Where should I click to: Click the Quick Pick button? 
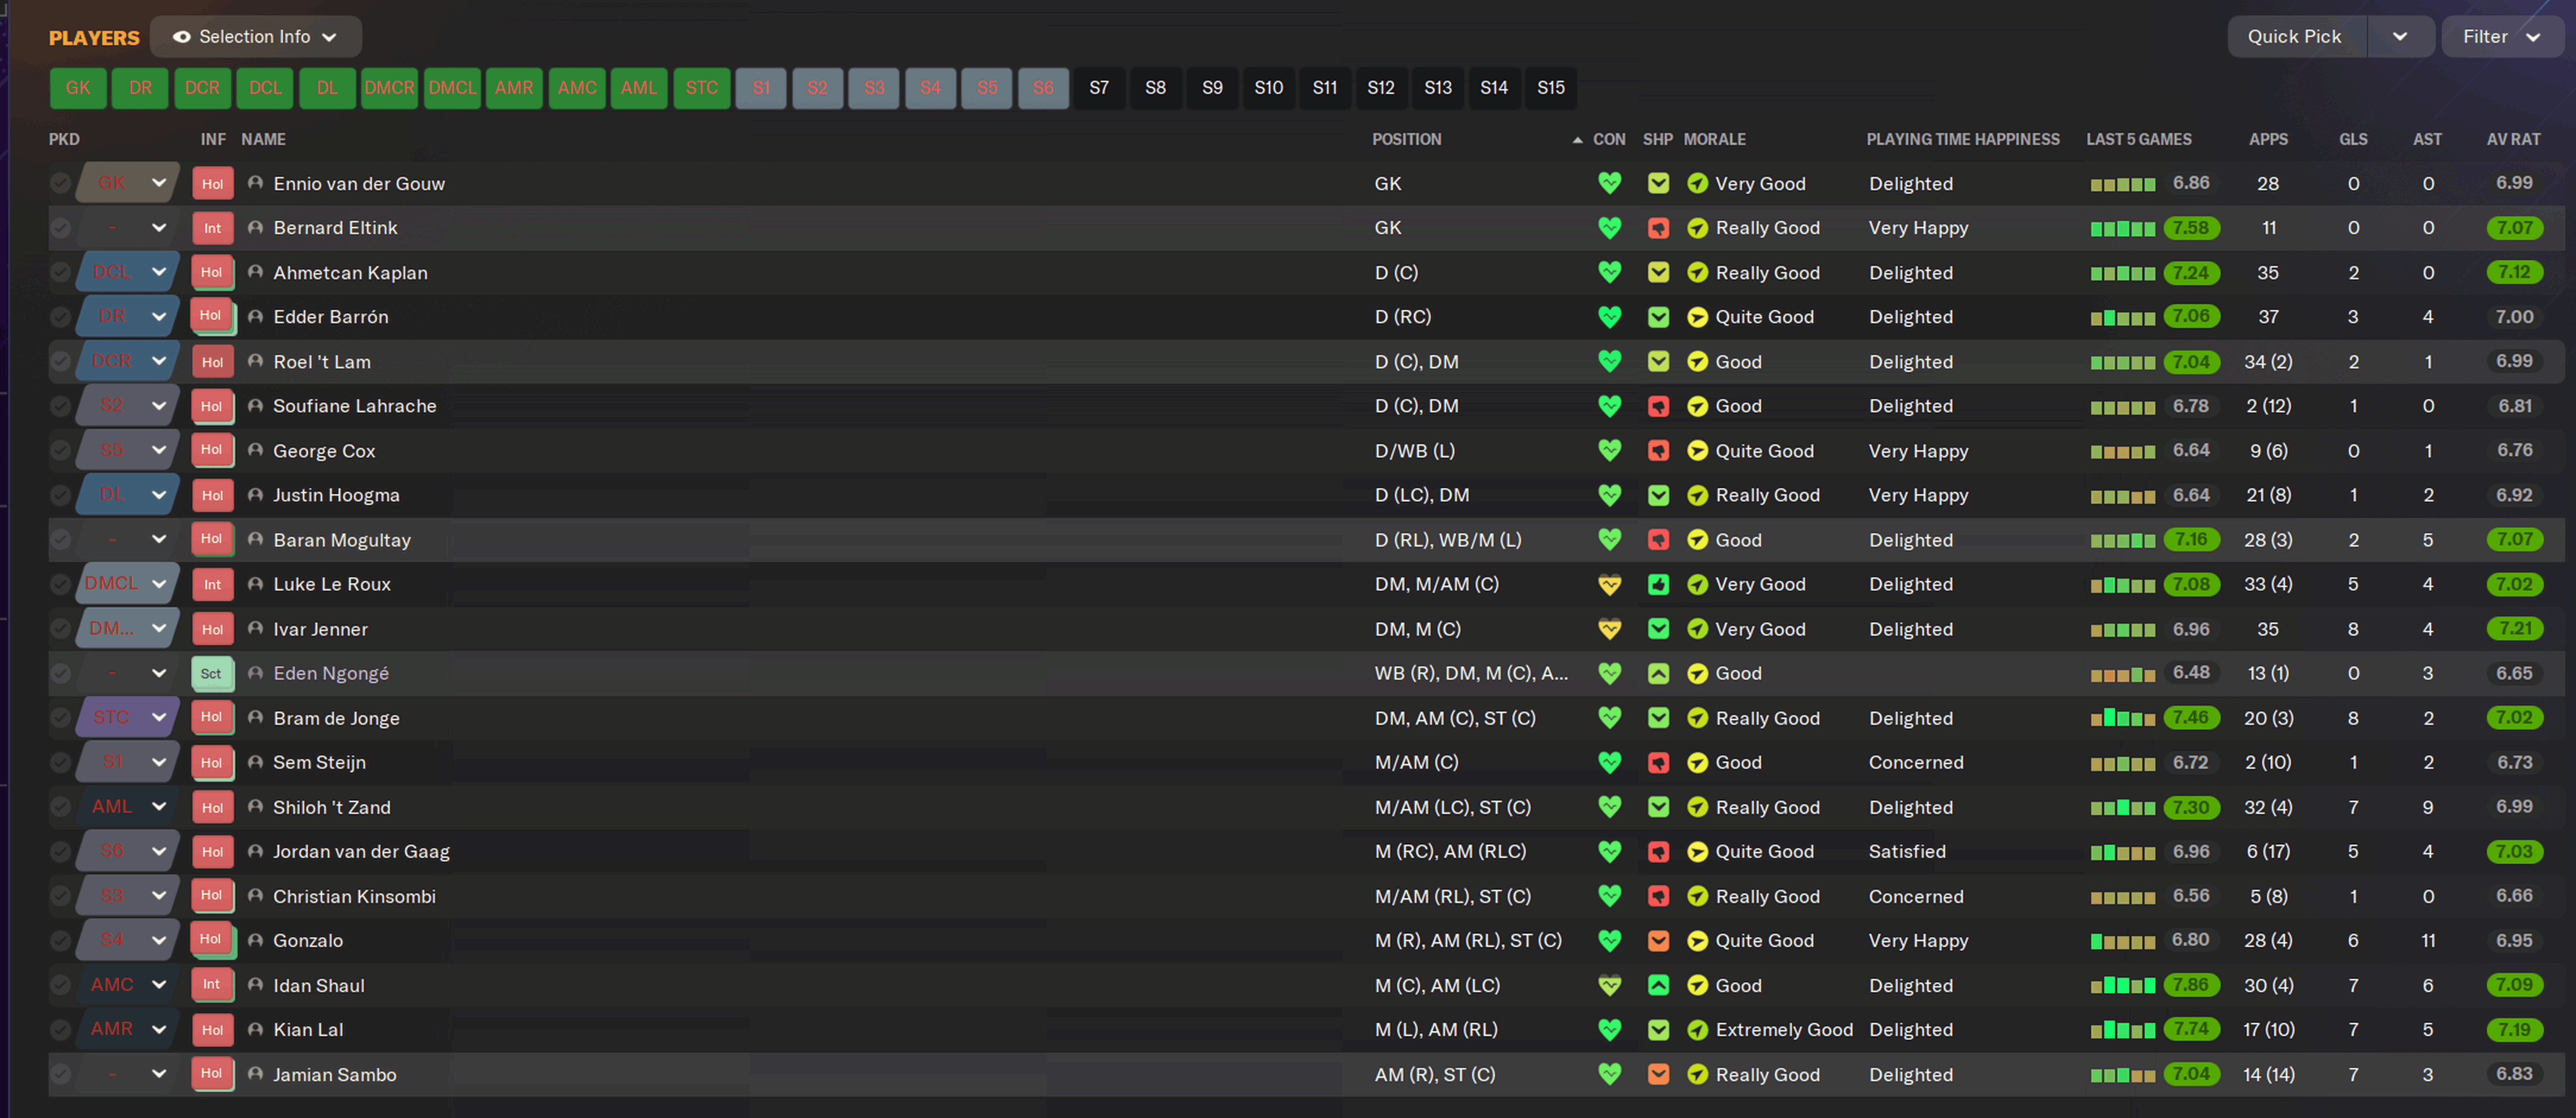tap(2294, 37)
